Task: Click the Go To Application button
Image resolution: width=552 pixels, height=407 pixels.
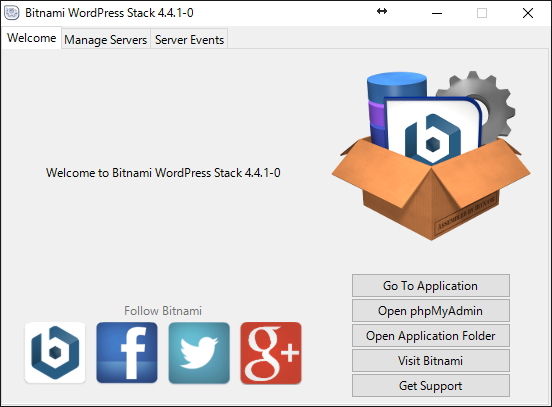Action: tap(431, 286)
